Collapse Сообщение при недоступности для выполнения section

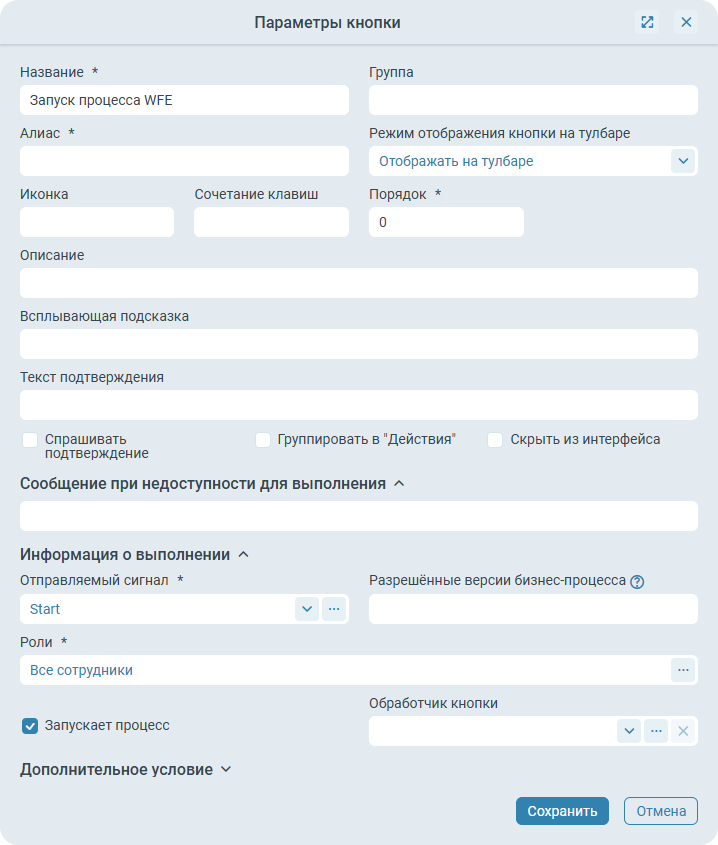(400, 484)
